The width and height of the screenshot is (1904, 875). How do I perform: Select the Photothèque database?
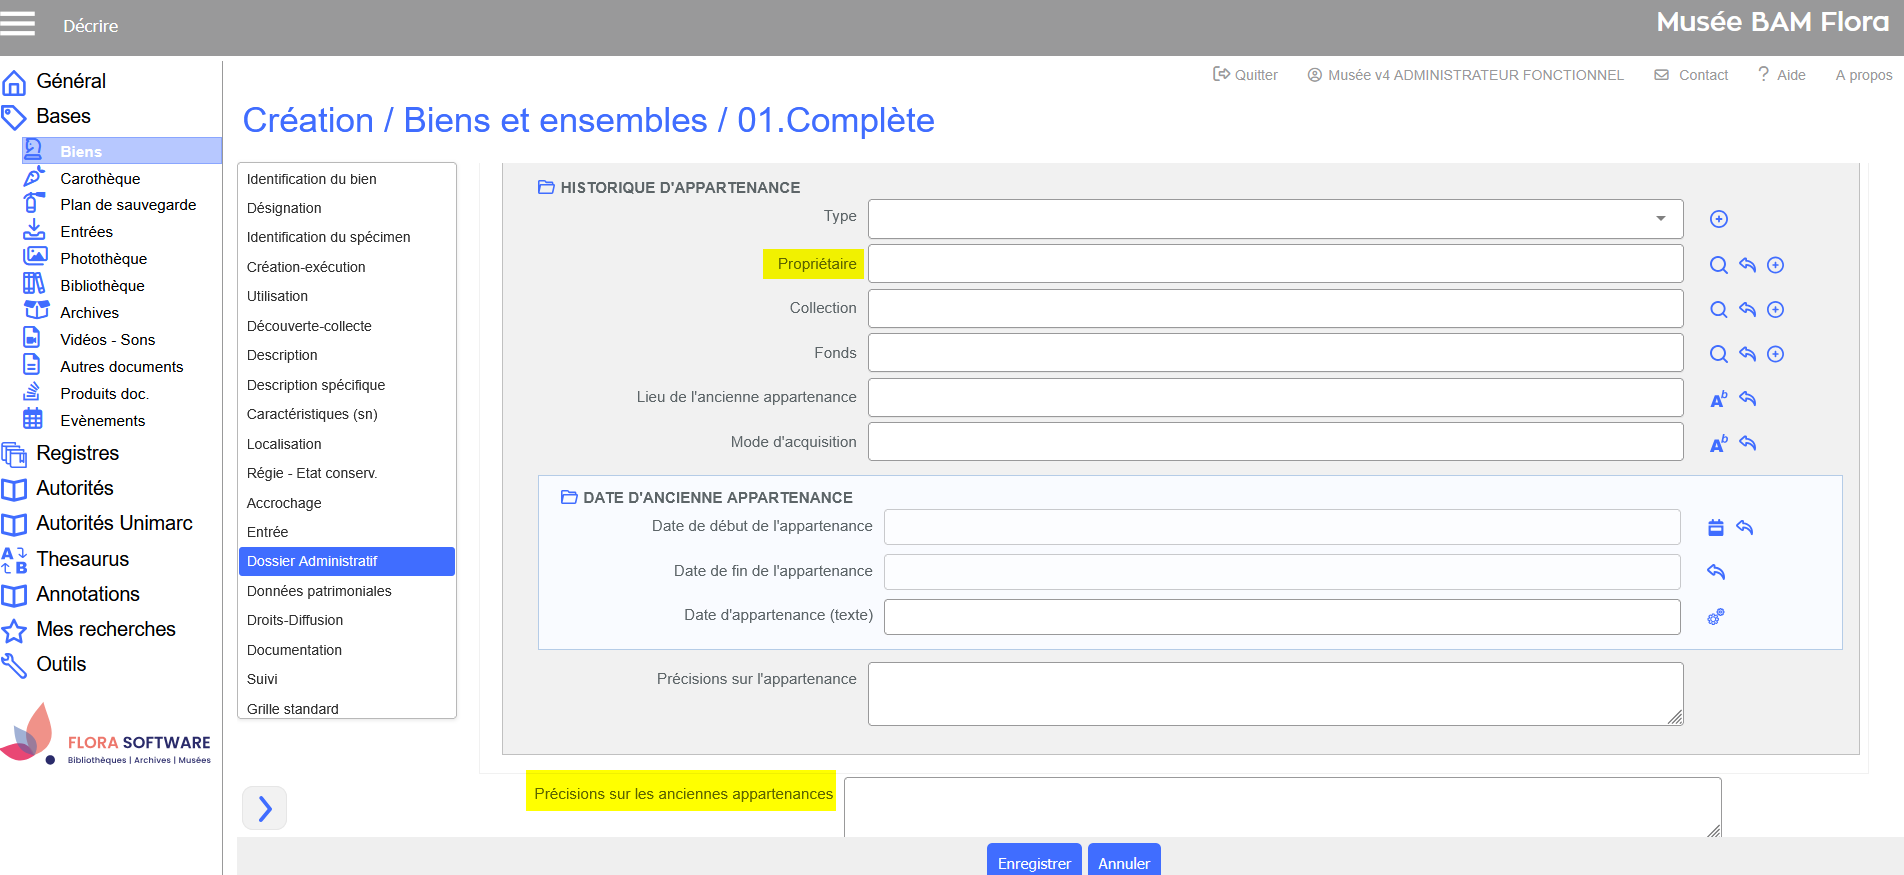(103, 259)
